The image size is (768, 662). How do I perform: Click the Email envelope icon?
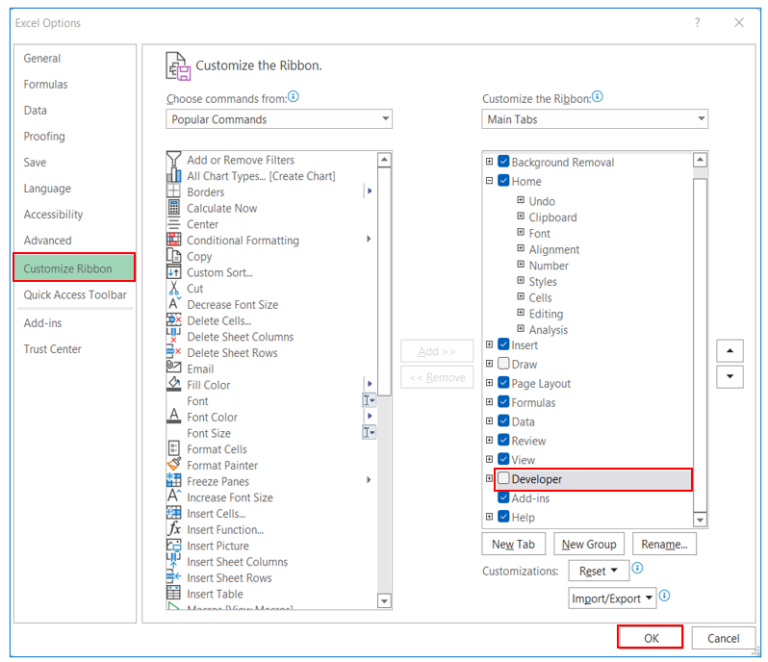(174, 368)
